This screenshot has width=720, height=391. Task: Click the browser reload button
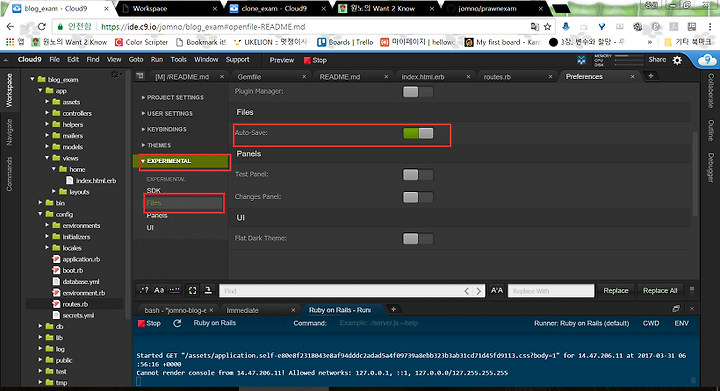(x=41, y=27)
